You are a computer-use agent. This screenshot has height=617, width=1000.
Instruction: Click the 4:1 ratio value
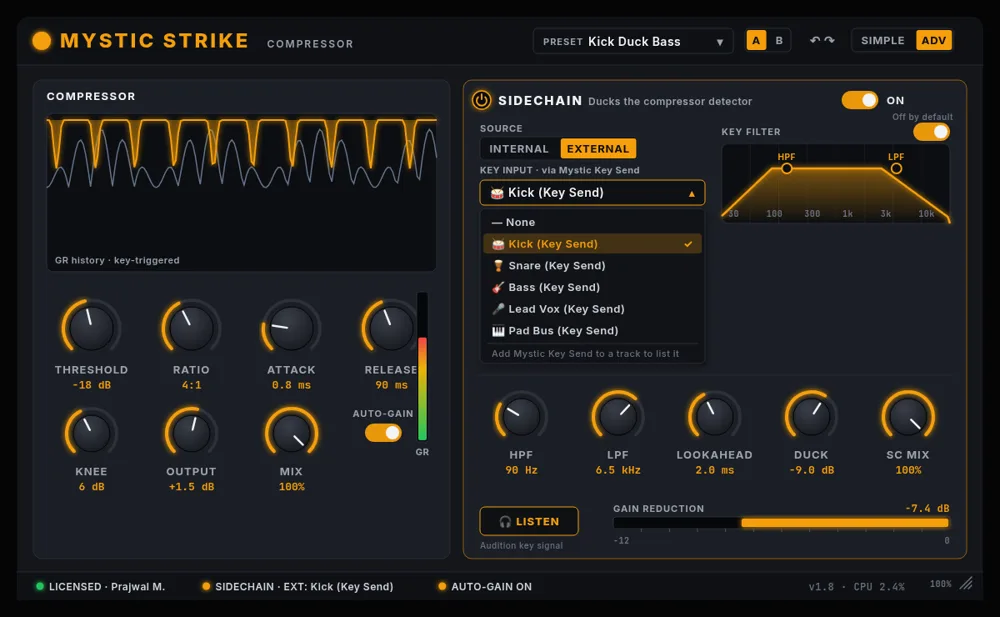191,385
